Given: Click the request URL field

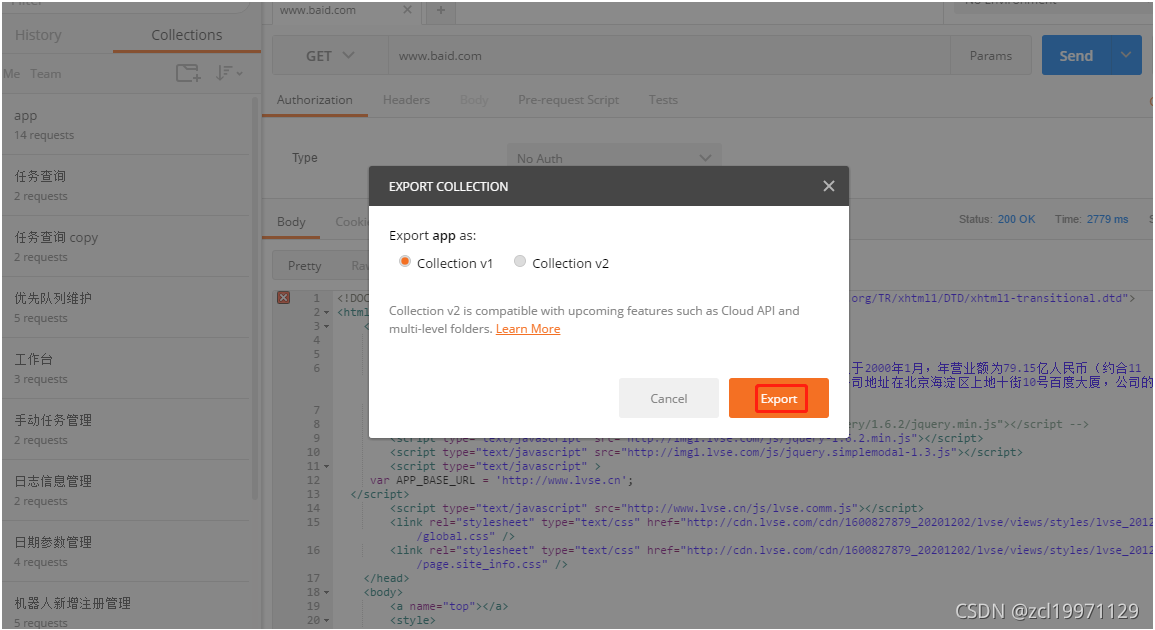Looking at the screenshot, I should pos(669,56).
